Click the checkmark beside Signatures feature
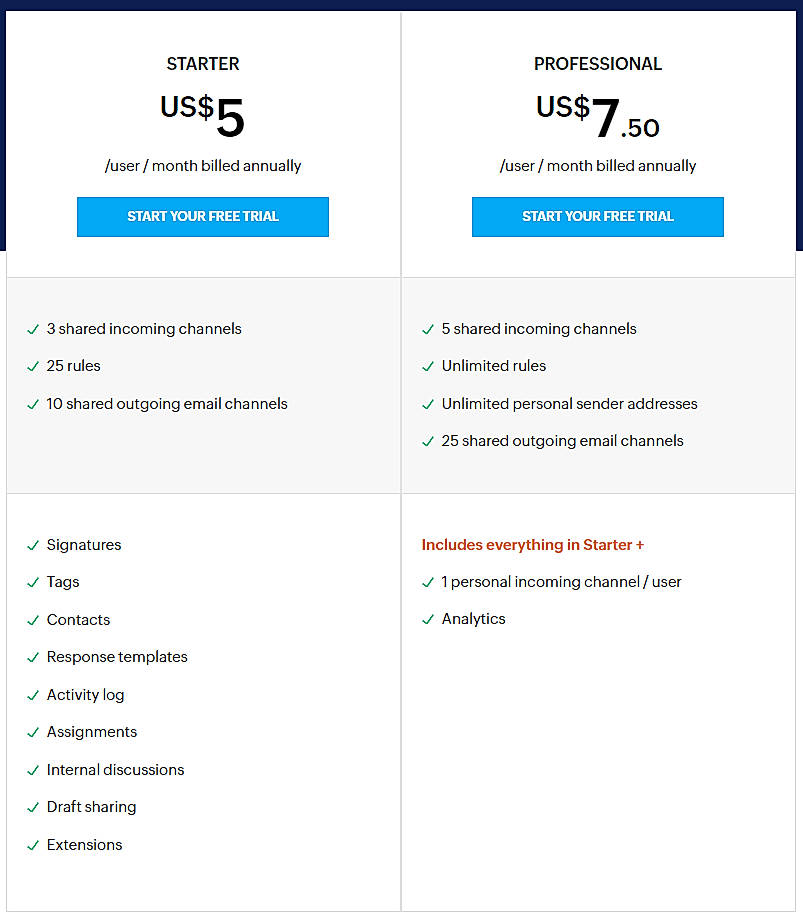Viewport: 803px width, 923px height. pyautogui.click(x=32, y=545)
